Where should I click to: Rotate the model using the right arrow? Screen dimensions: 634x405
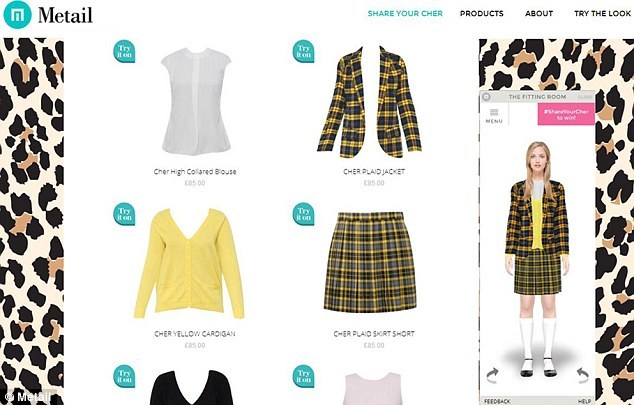[581, 375]
